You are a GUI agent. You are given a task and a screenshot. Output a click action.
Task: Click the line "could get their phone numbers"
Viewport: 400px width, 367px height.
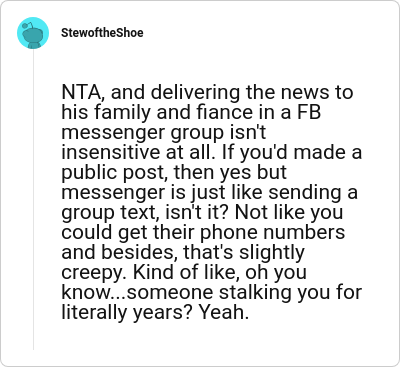click(x=203, y=232)
